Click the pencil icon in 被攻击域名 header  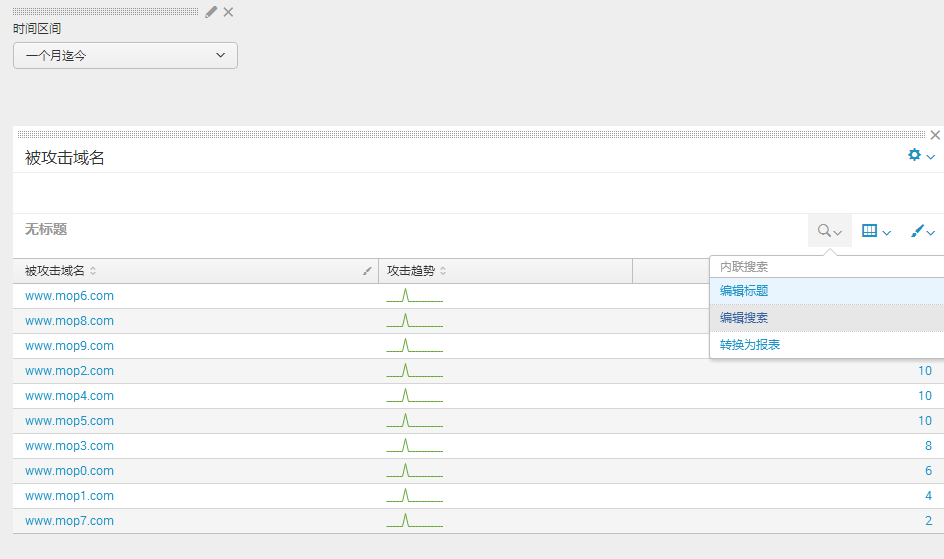pos(367,271)
